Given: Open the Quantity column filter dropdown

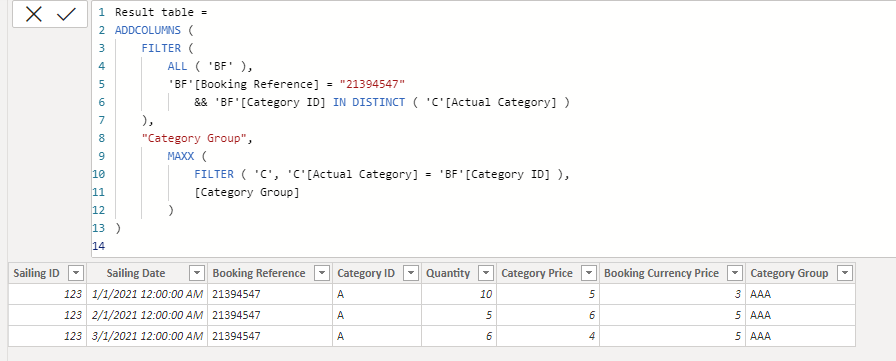Looking at the screenshot, I should (486, 274).
